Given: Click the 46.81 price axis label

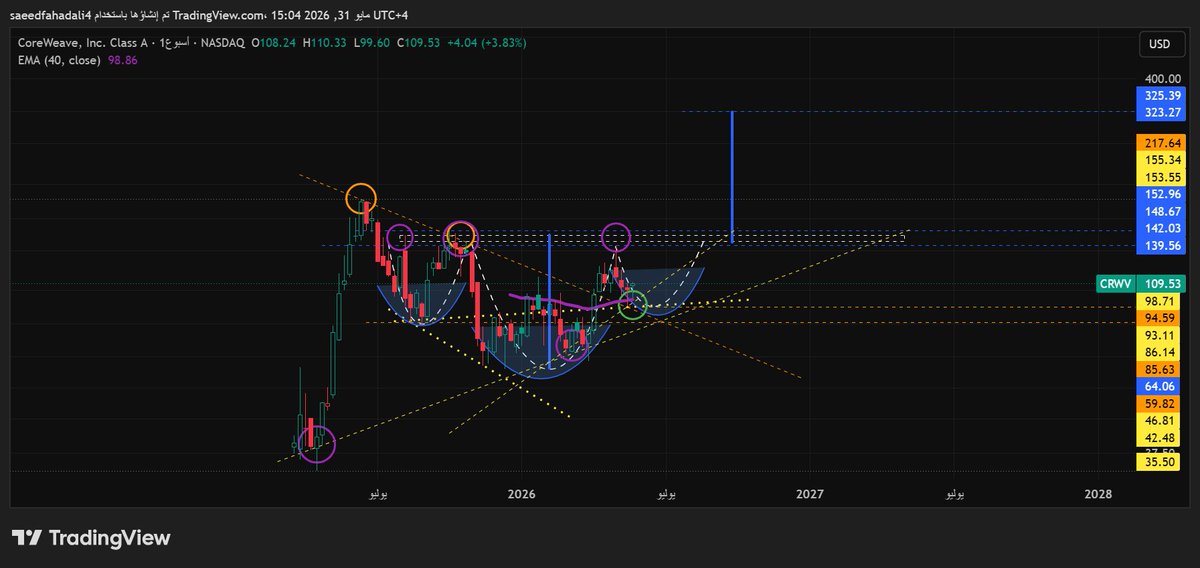Looking at the screenshot, I should point(1158,421).
